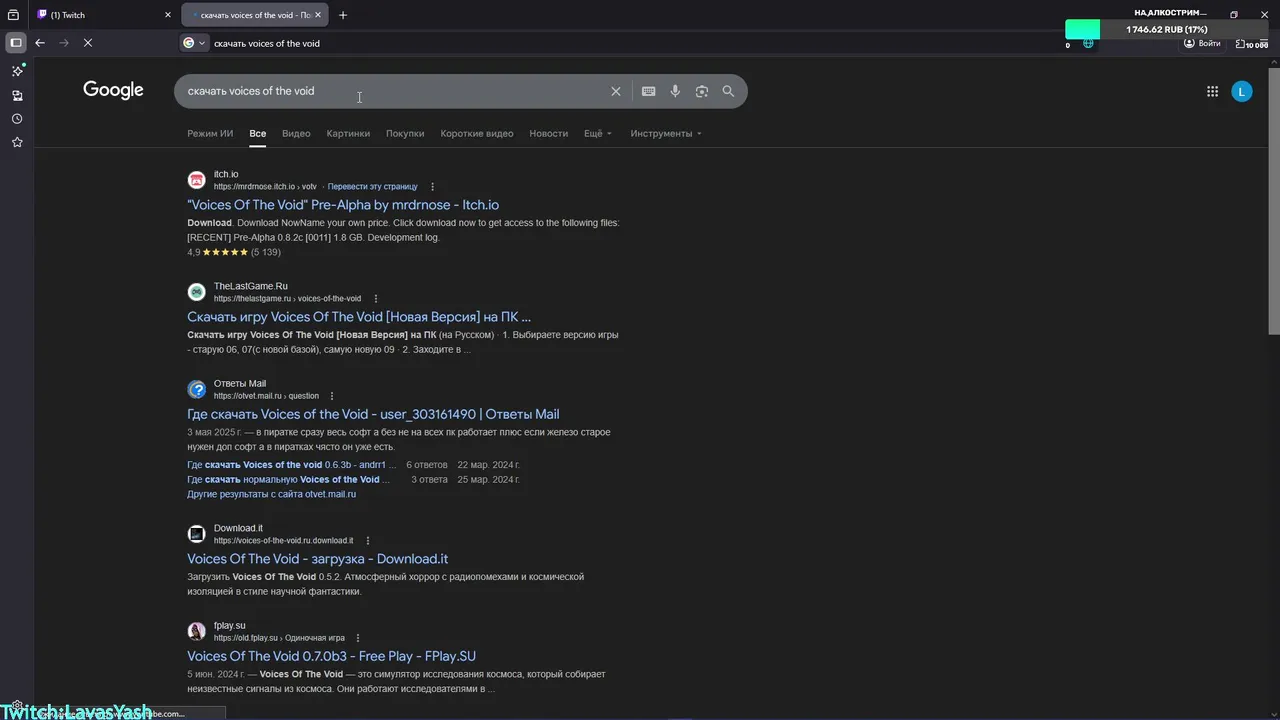Viewport: 1280px width, 720px height.
Task: Open the TheLastGame.Ru Скачать игру result
Action: 359,317
